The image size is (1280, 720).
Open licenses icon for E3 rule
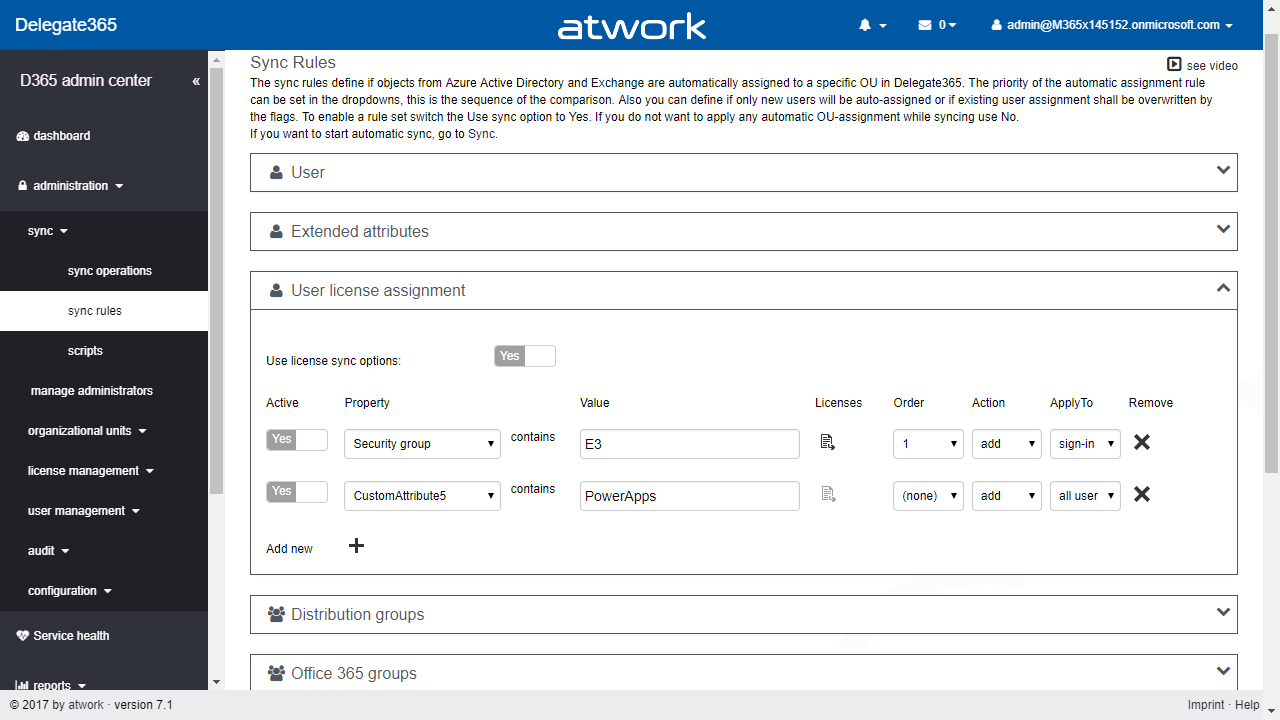(828, 442)
